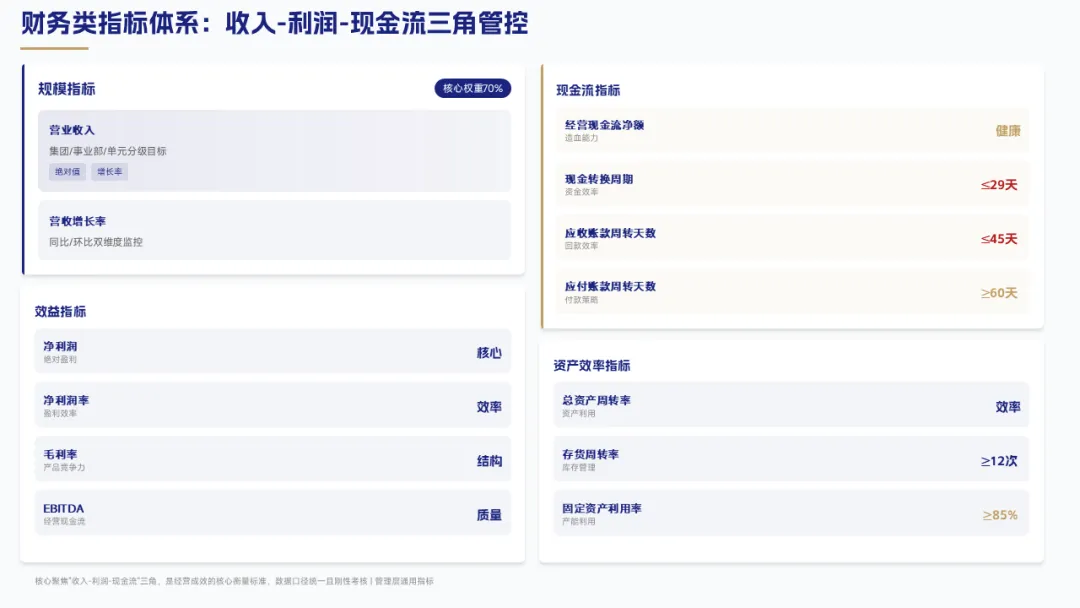Select the 营业收入 card heading
The width and height of the screenshot is (1080, 608).
click(x=72, y=130)
